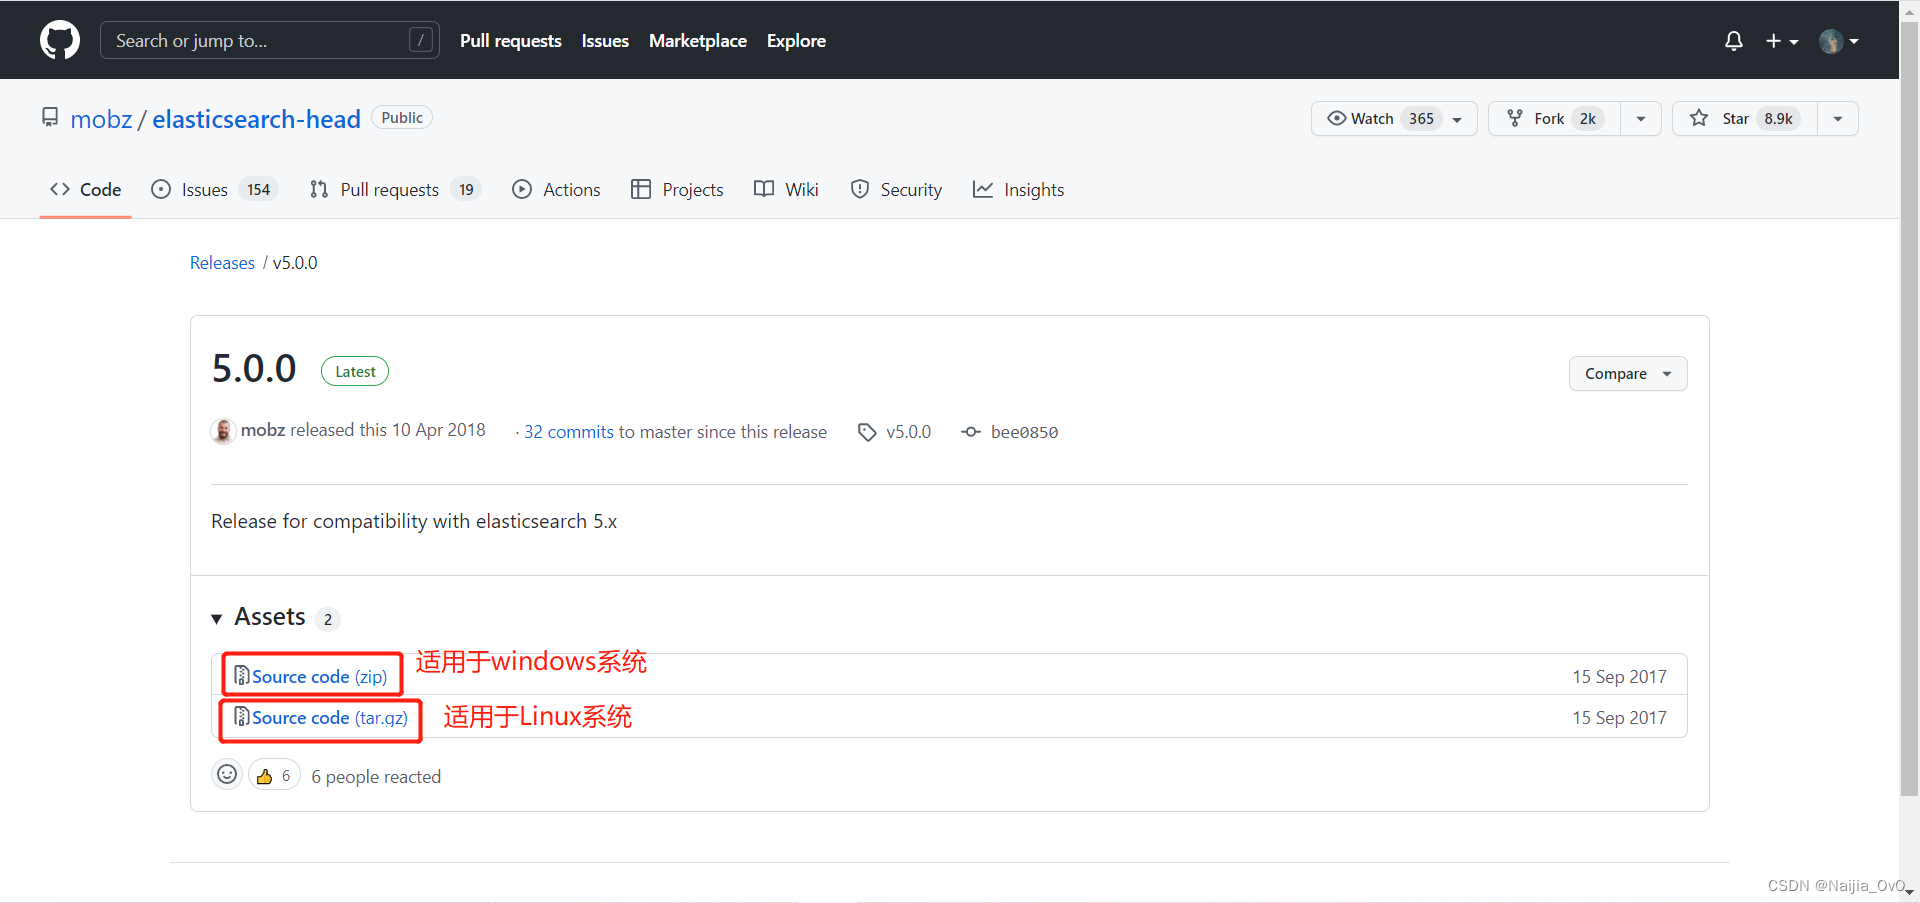Open the elasticsearch-head repository link
1920x903 pixels.
256,119
